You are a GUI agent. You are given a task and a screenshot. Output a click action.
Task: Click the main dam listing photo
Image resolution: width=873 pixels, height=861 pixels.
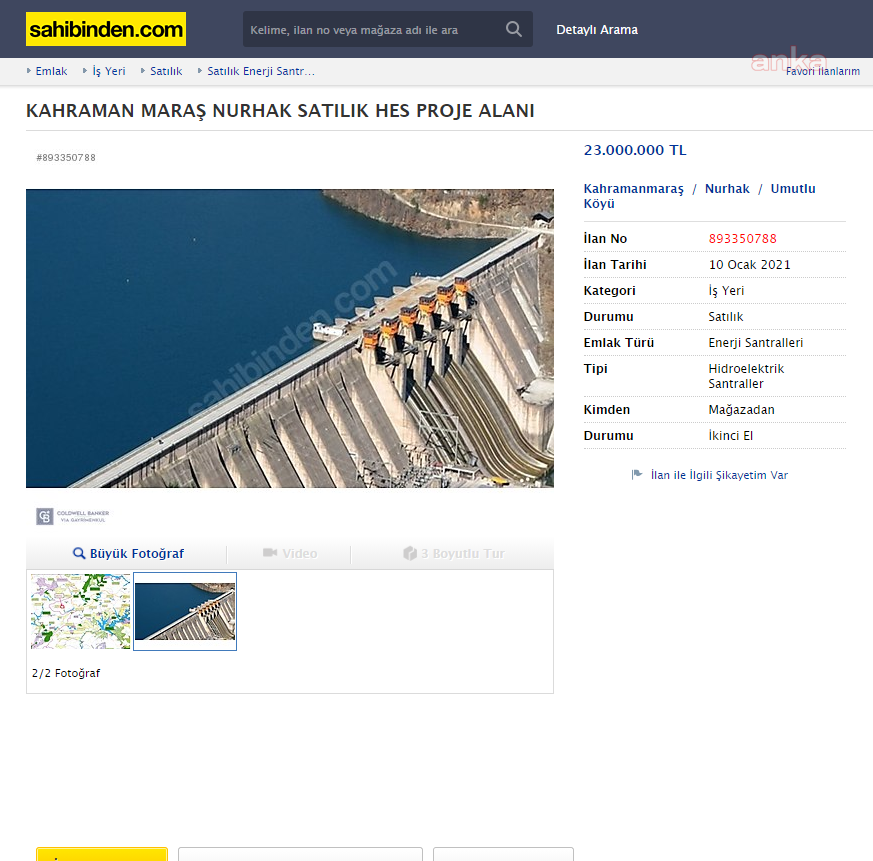coord(289,338)
